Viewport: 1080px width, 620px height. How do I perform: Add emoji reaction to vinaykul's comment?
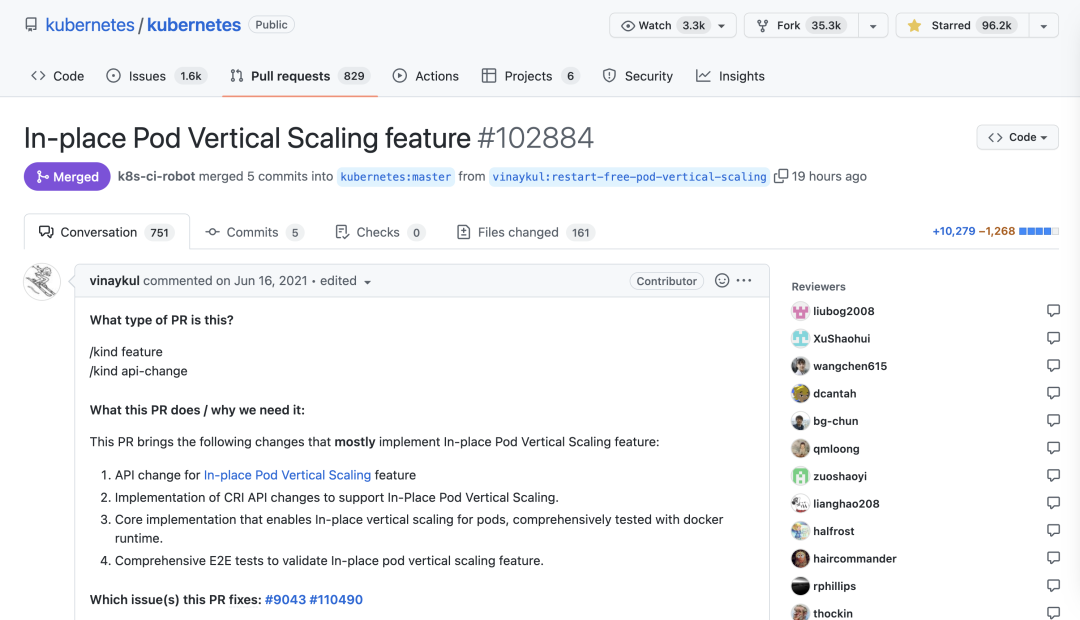(722, 280)
